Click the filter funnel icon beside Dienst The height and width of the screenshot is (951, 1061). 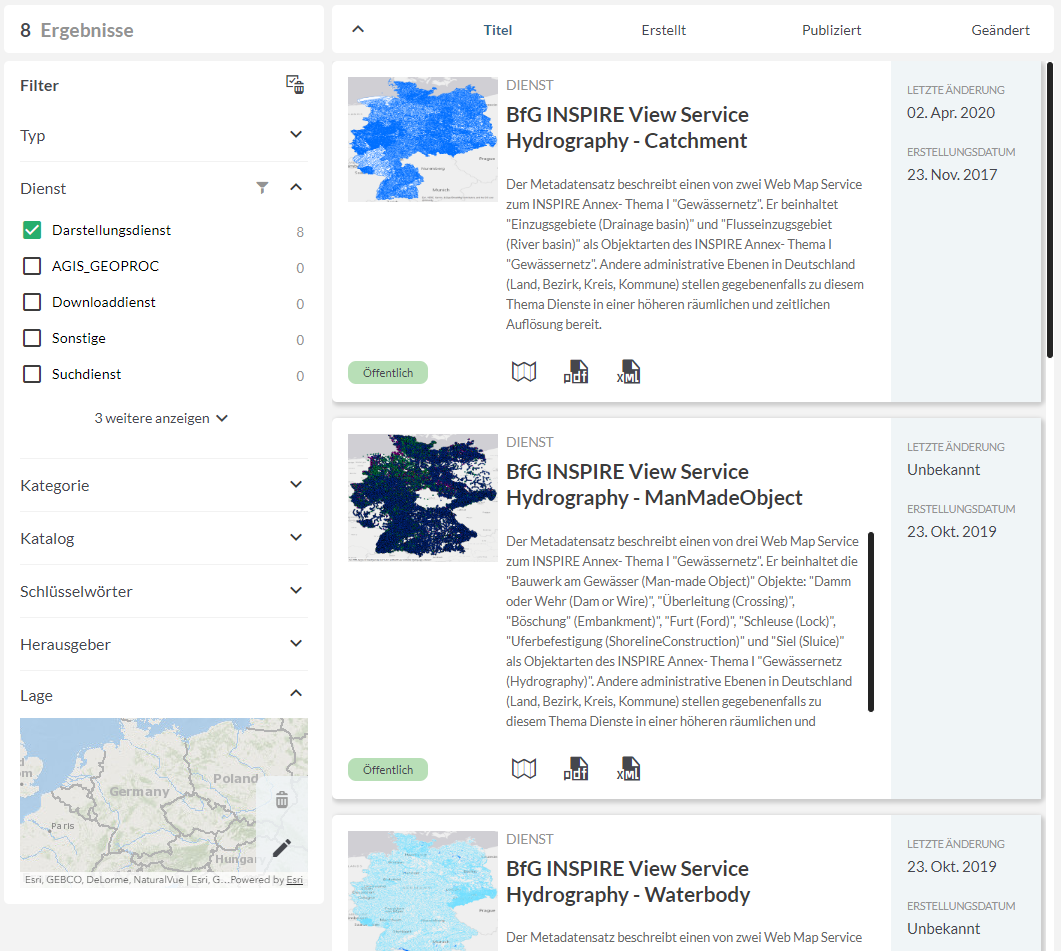[x=262, y=187]
